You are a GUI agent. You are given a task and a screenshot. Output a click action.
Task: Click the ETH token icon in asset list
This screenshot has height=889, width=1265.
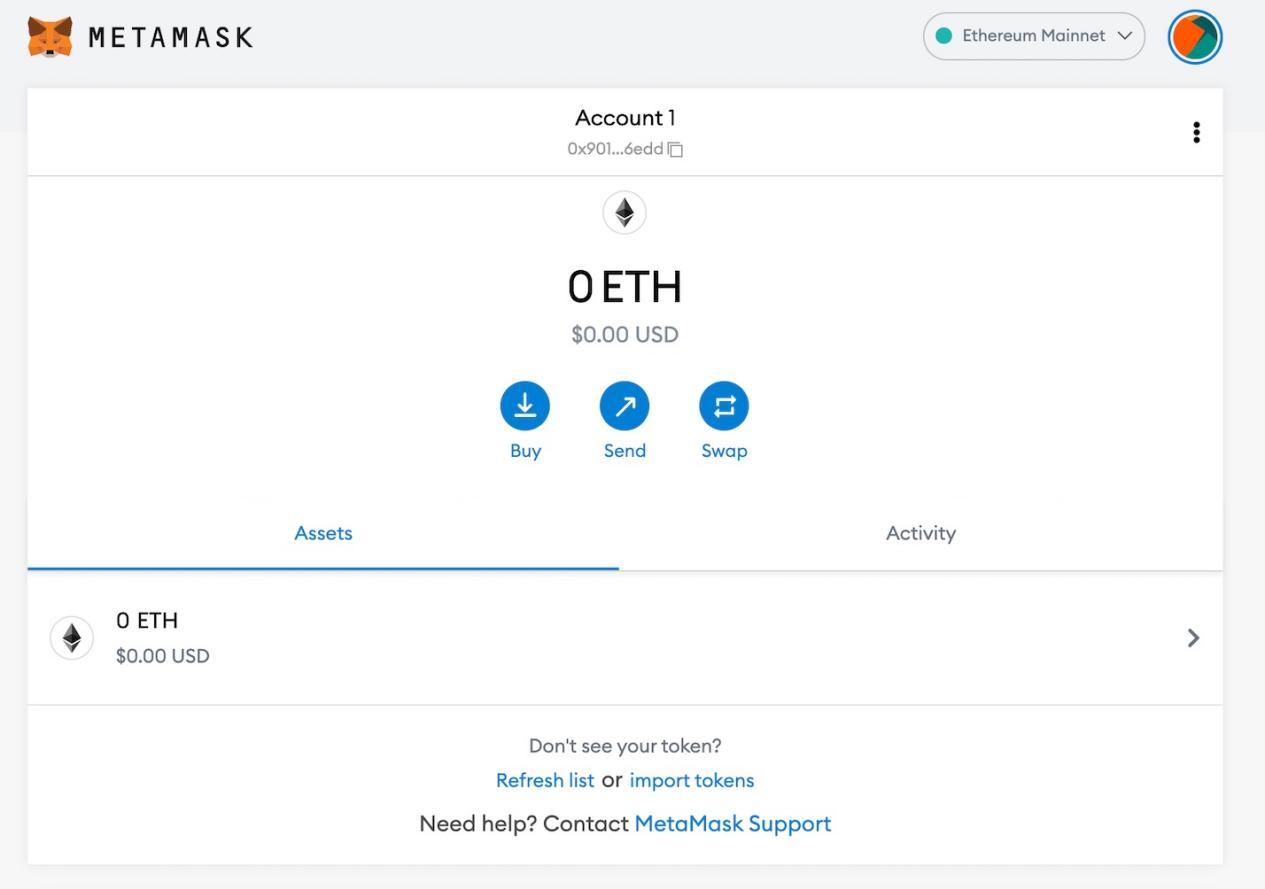(72, 638)
